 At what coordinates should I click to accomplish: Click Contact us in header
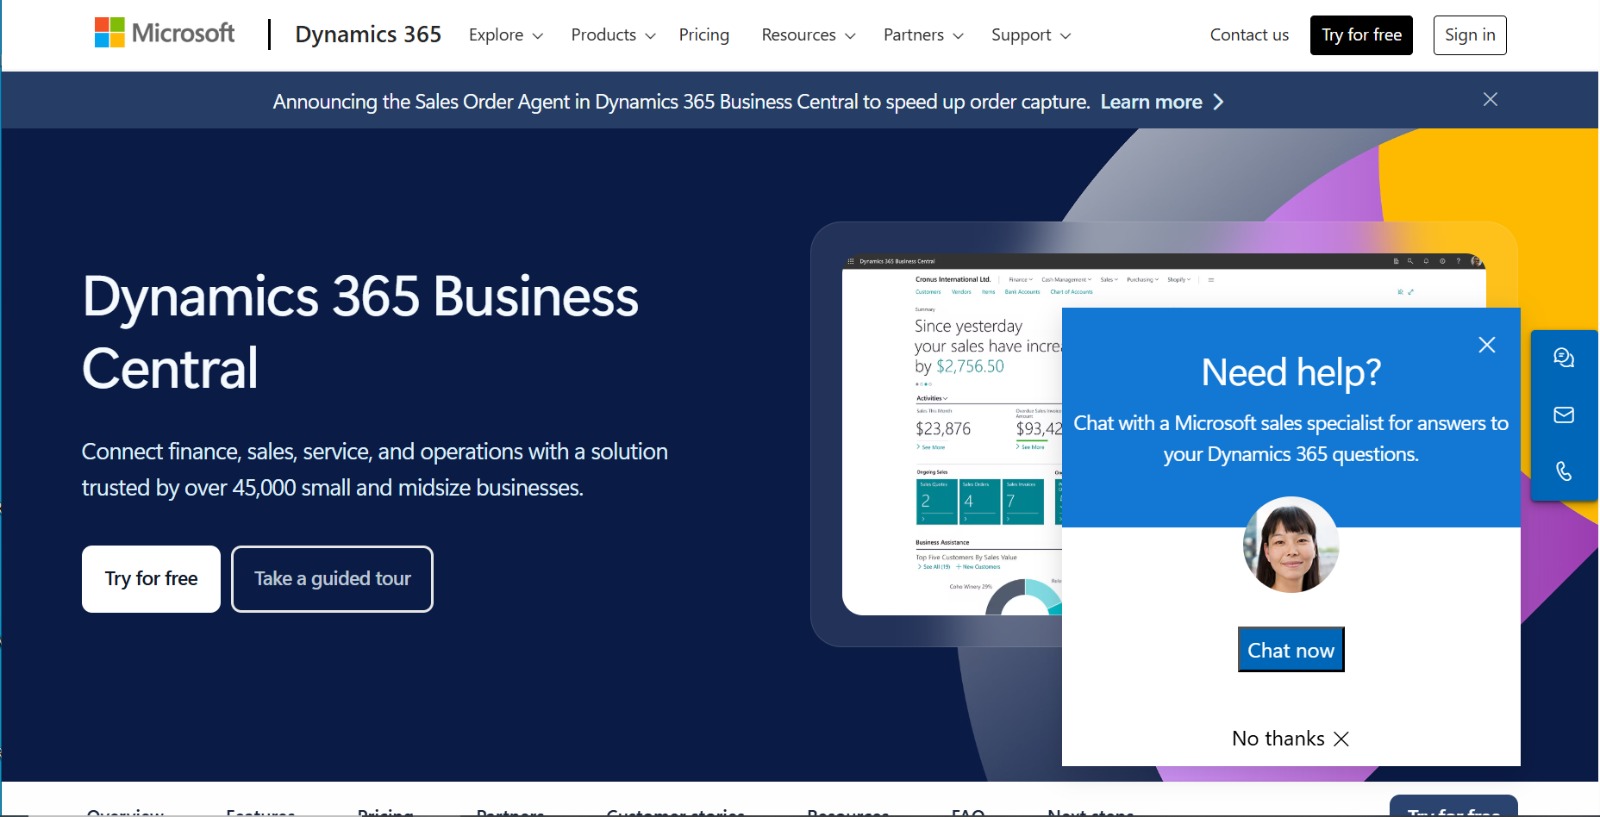click(x=1249, y=35)
